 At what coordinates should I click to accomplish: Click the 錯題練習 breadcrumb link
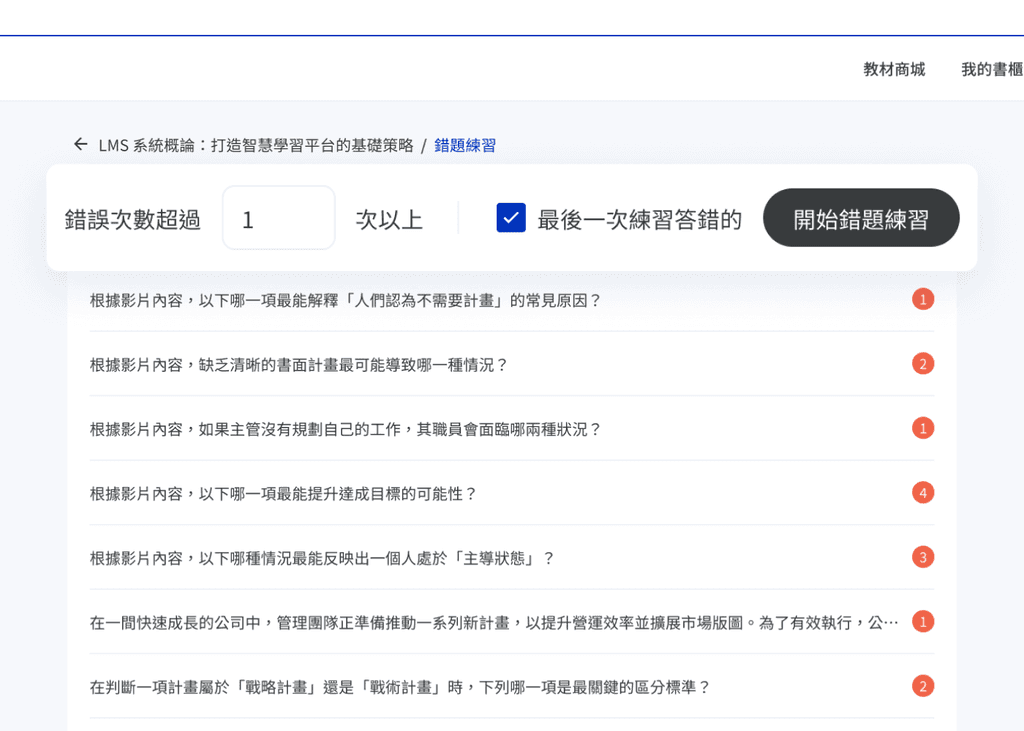pos(465,145)
